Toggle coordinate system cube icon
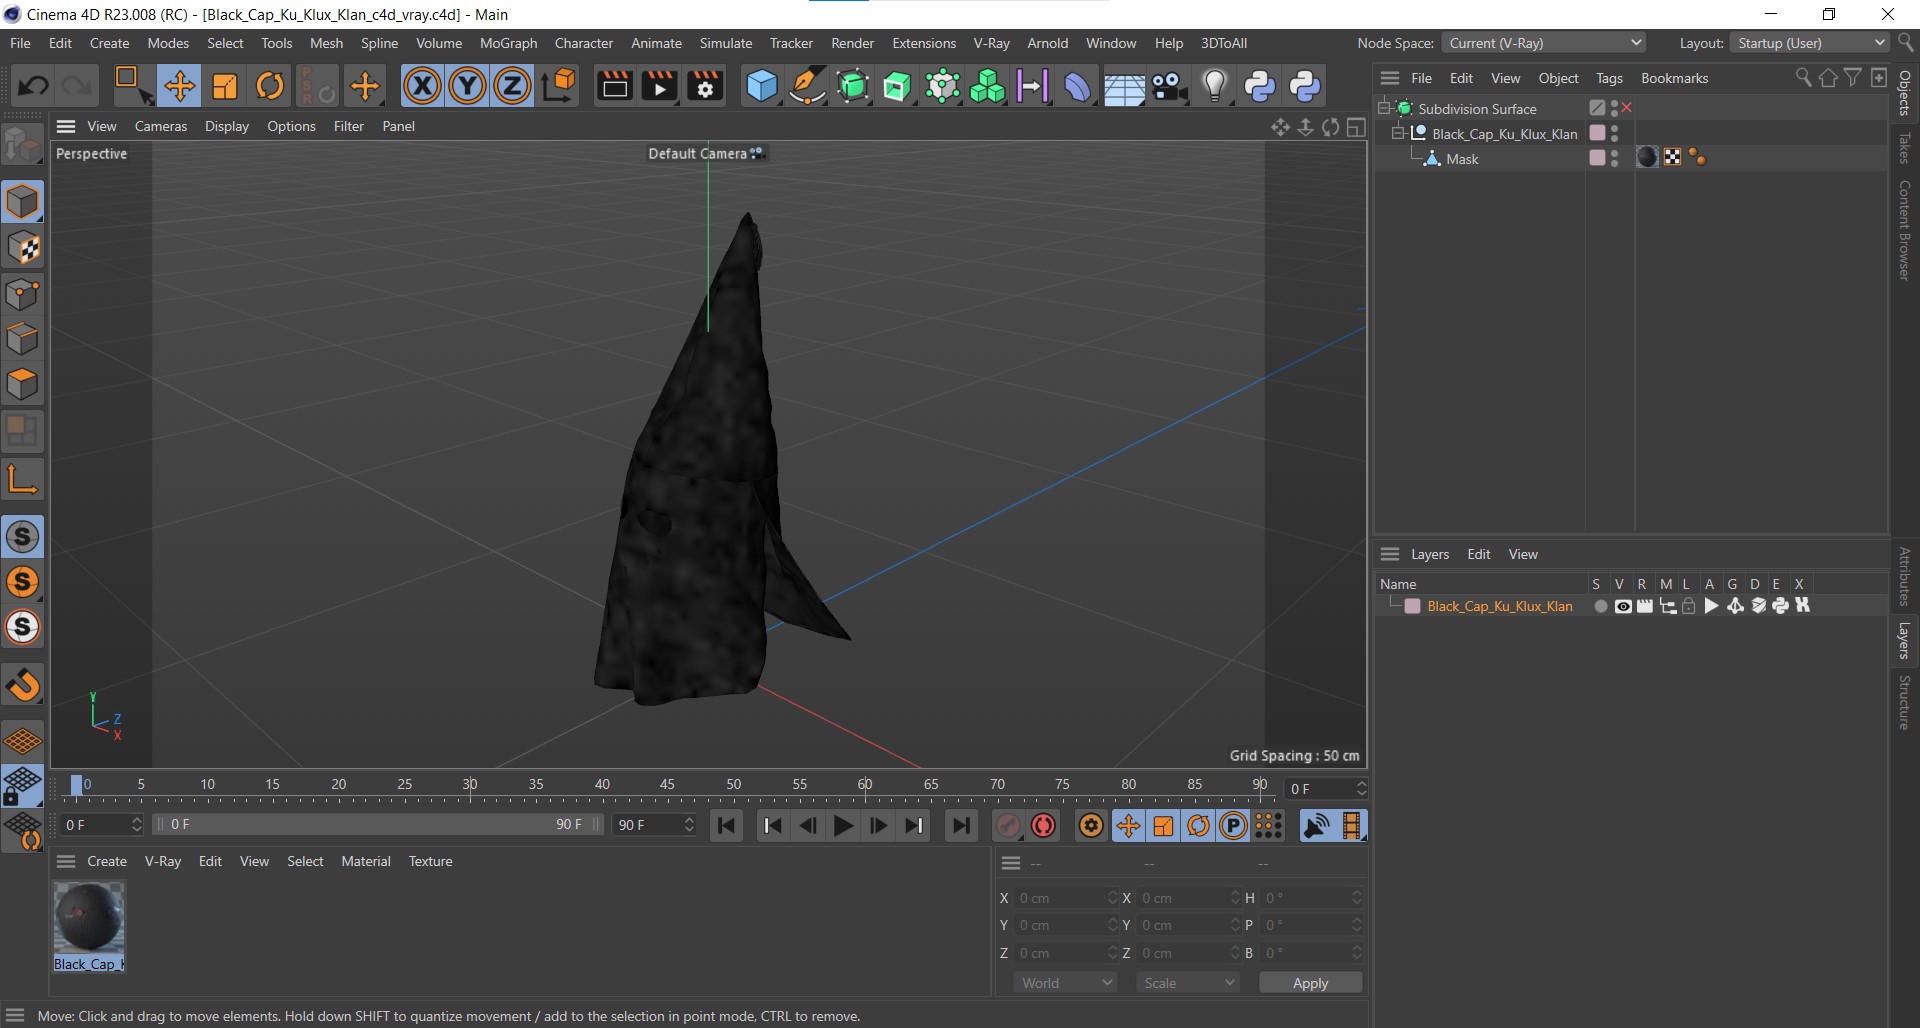Image resolution: width=1920 pixels, height=1028 pixels. tap(560, 86)
